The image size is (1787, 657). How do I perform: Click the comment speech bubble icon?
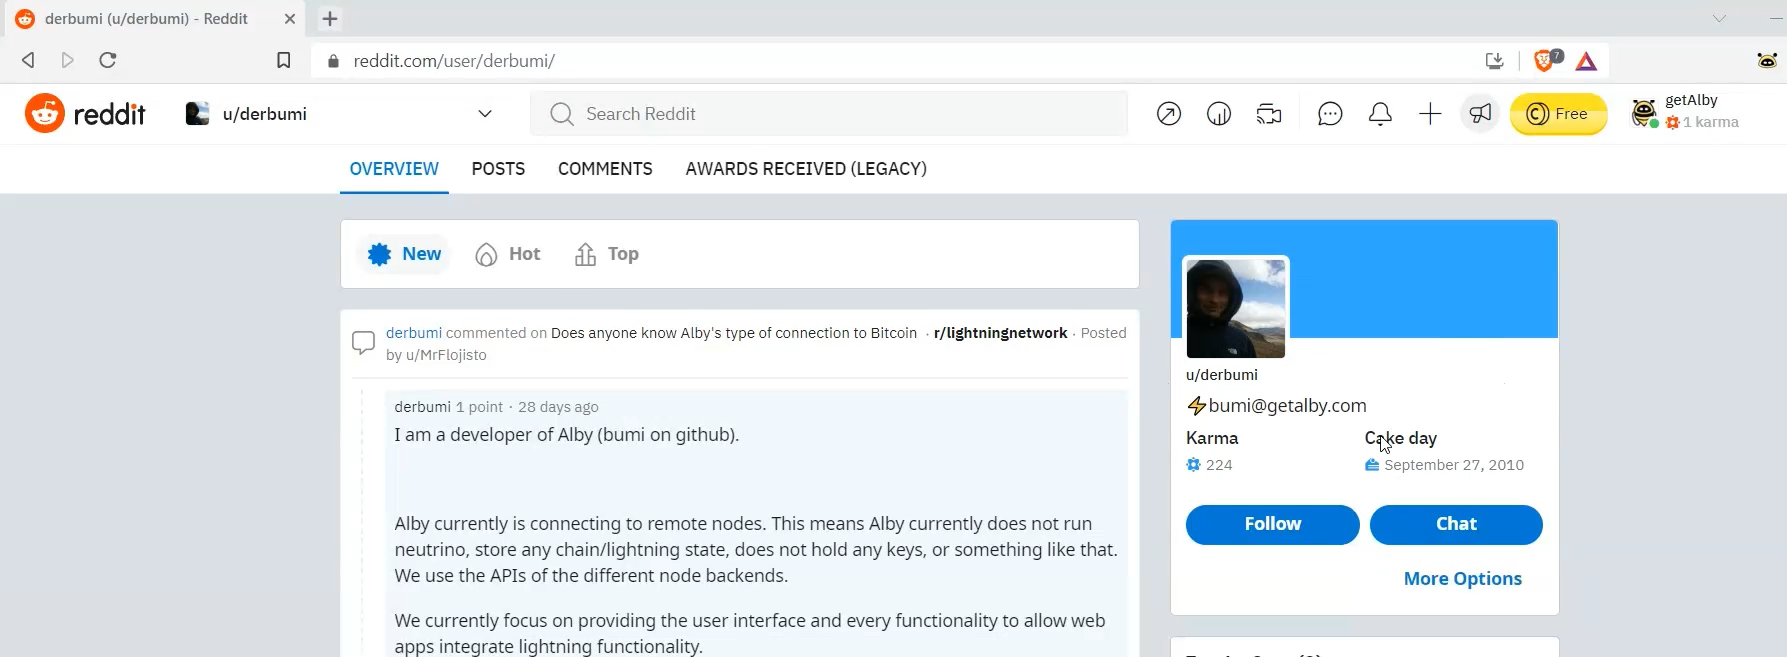(363, 343)
